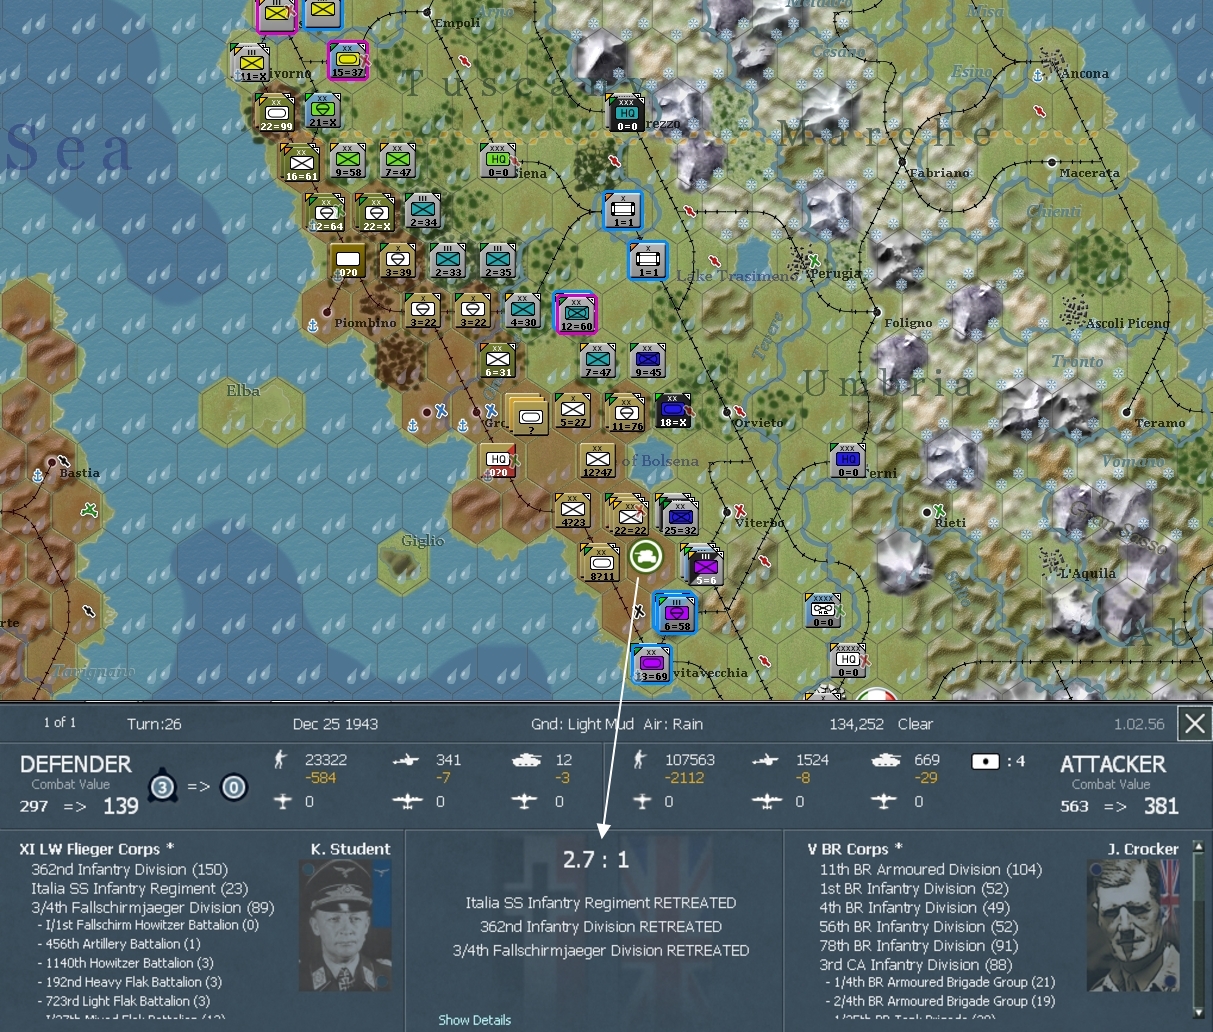
Task: Click the Rieti airfield marker
Action: 939,511
